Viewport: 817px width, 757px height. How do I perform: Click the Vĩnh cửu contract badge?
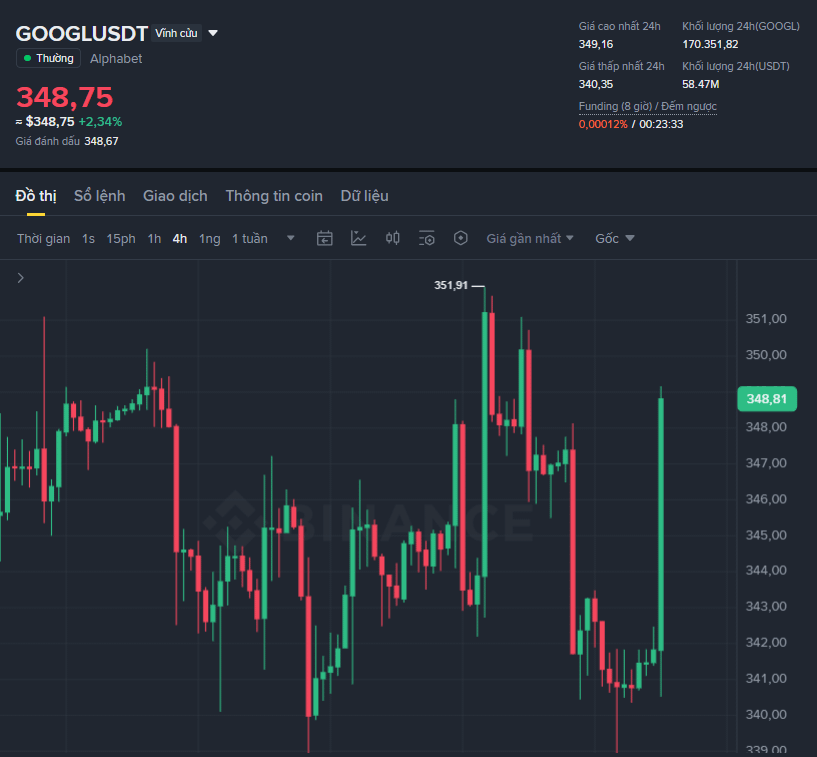pyautogui.click(x=176, y=33)
